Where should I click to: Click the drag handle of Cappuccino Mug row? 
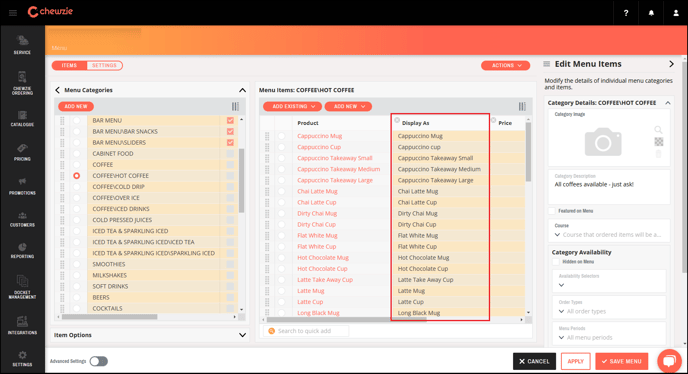[x=267, y=136]
